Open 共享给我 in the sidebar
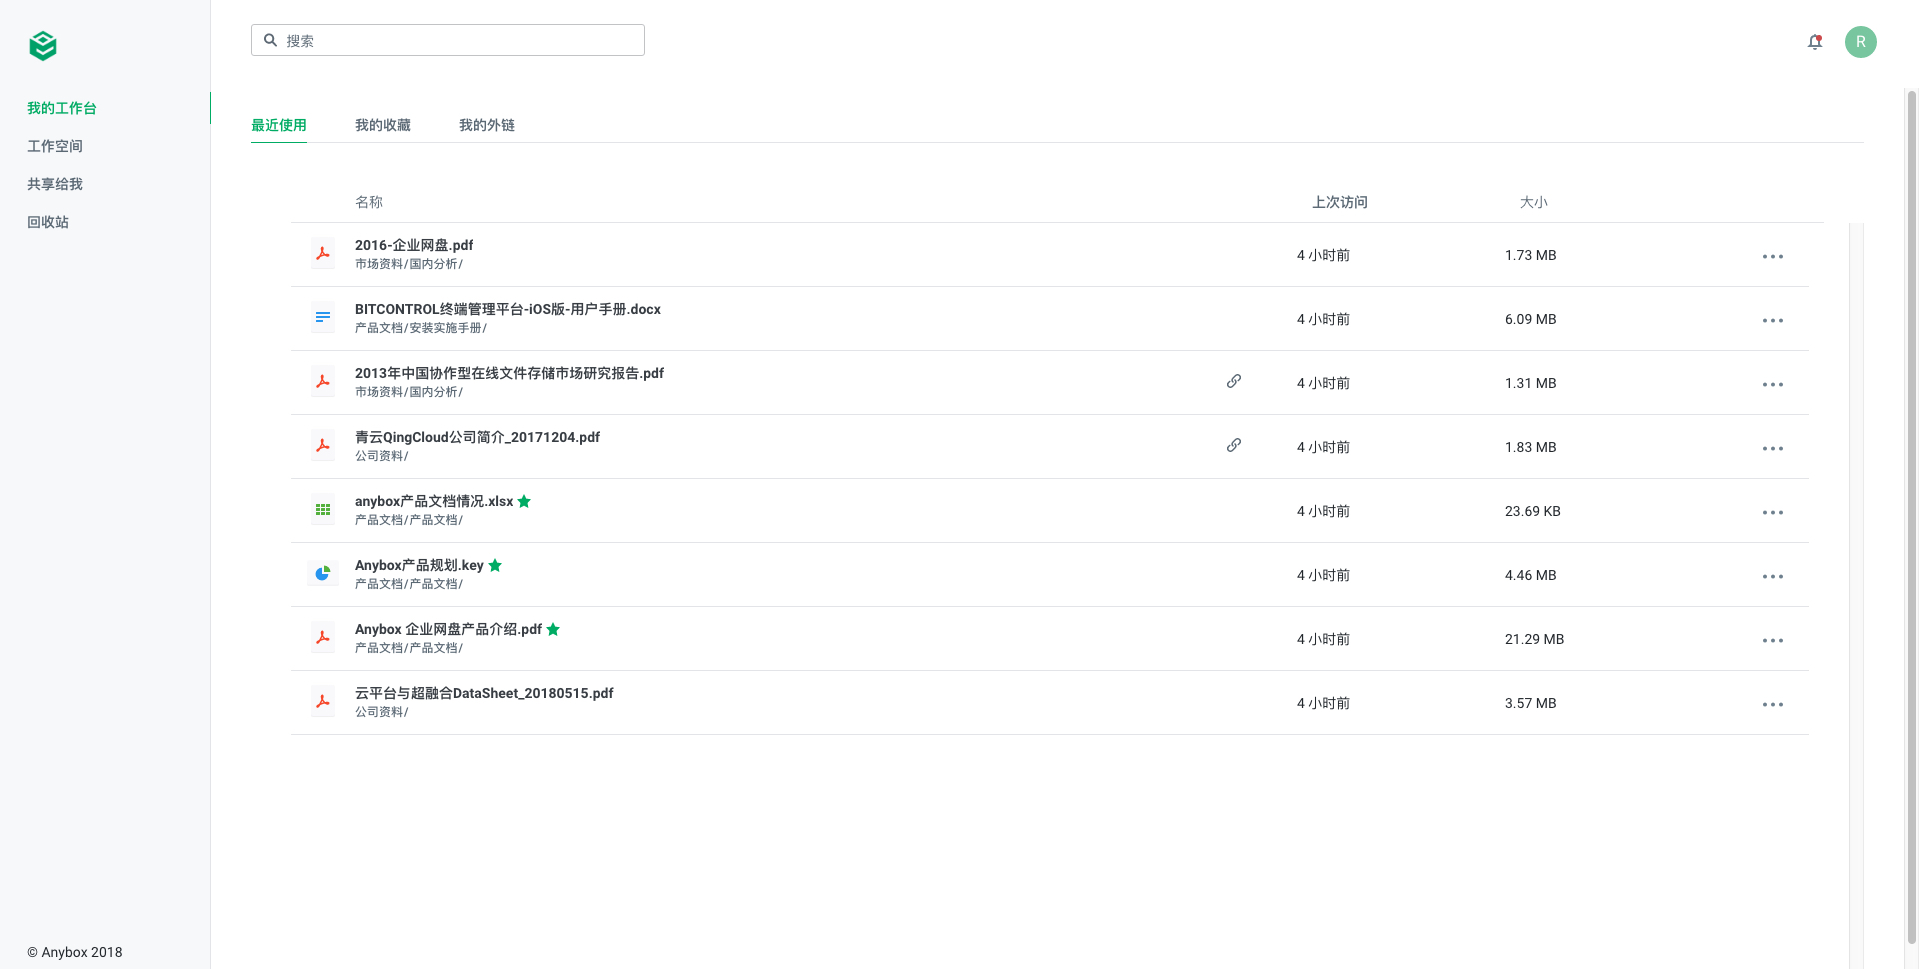 tap(55, 184)
